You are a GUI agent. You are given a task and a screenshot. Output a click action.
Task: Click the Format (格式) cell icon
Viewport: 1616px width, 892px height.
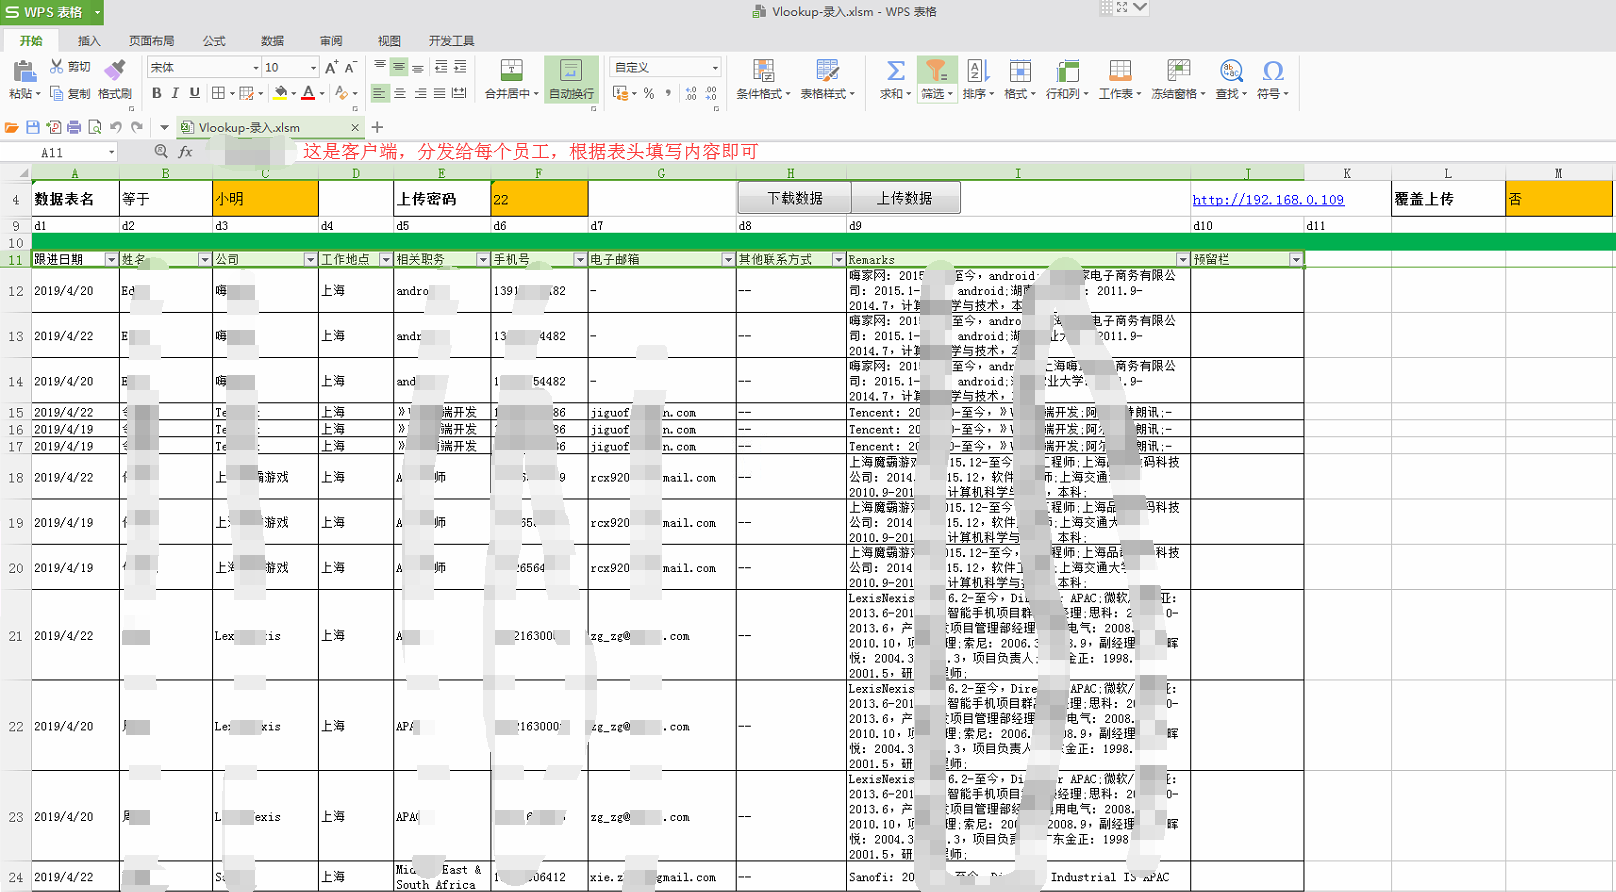[x=1020, y=70]
